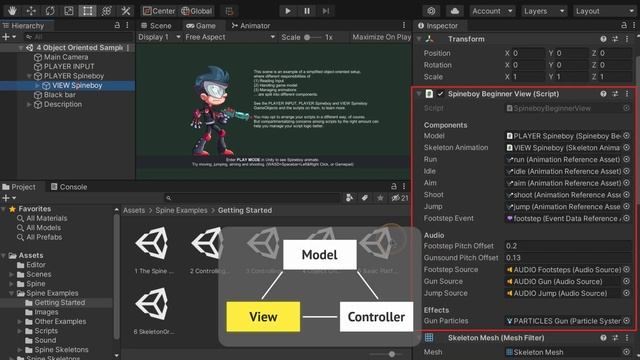Select Main Camera in Hierarchy
Viewport: 640px width, 360px height.
pyautogui.click(x=66, y=57)
